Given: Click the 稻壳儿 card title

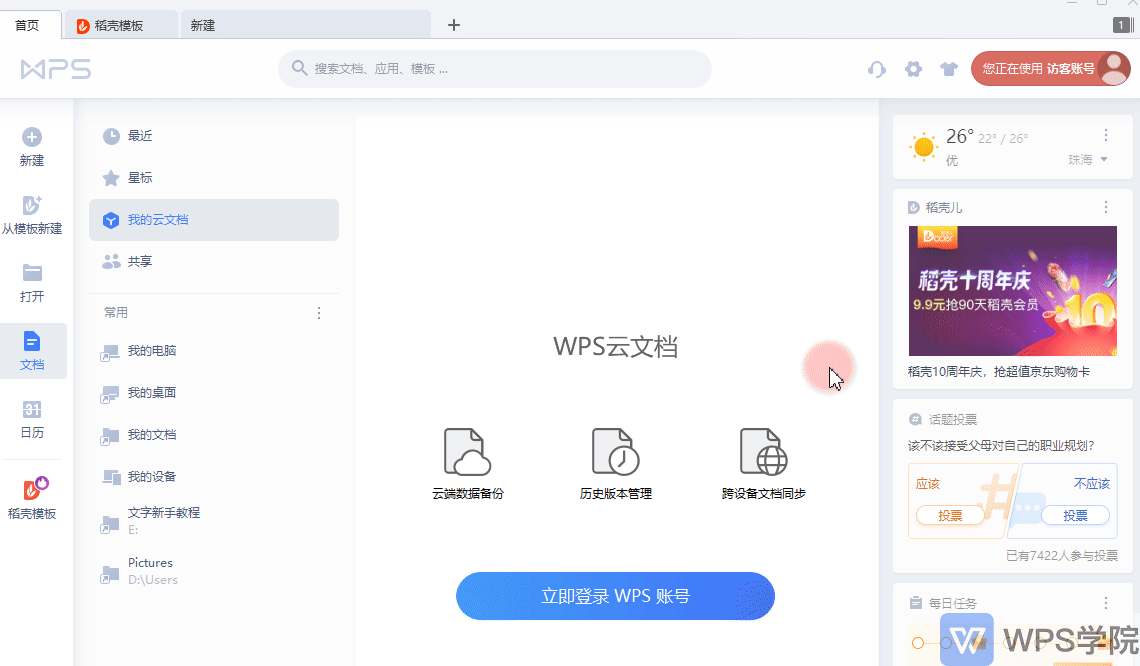Looking at the screenshot, I should (x=944, y=208).
